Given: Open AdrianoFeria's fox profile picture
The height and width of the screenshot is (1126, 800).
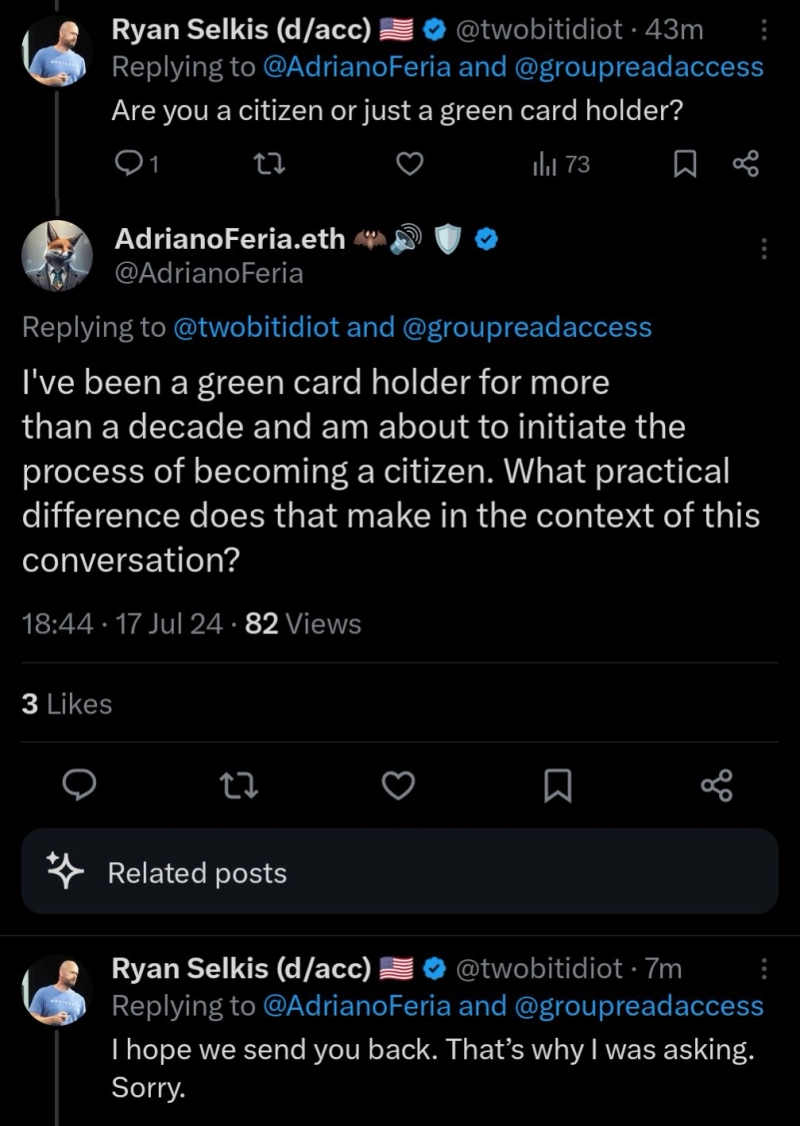Looking at the screenshot, I should pos(57,256).
